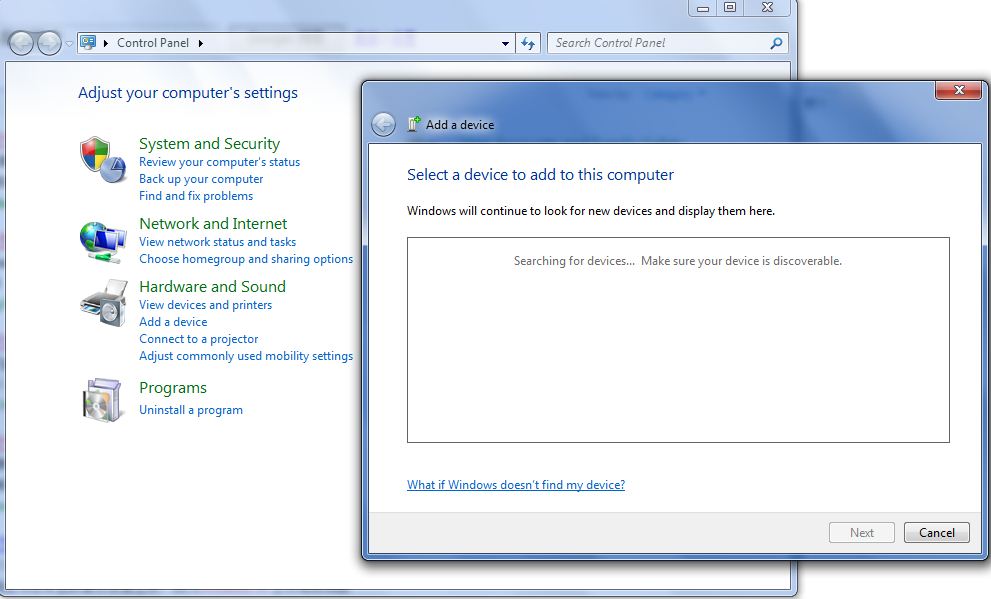Open Hardware and Sound category
The height and width of the screenshot is (599, 991).
[x=212, y=287]
